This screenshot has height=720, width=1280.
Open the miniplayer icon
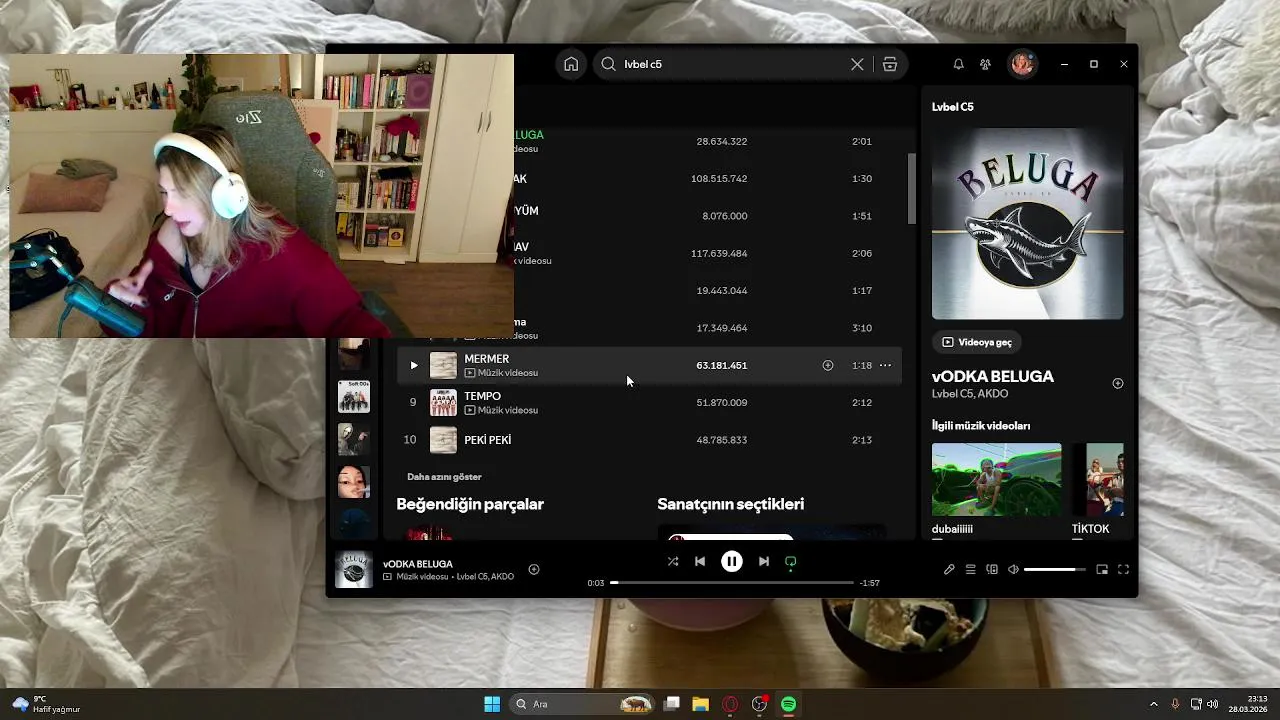click(x=1102, y=569)
